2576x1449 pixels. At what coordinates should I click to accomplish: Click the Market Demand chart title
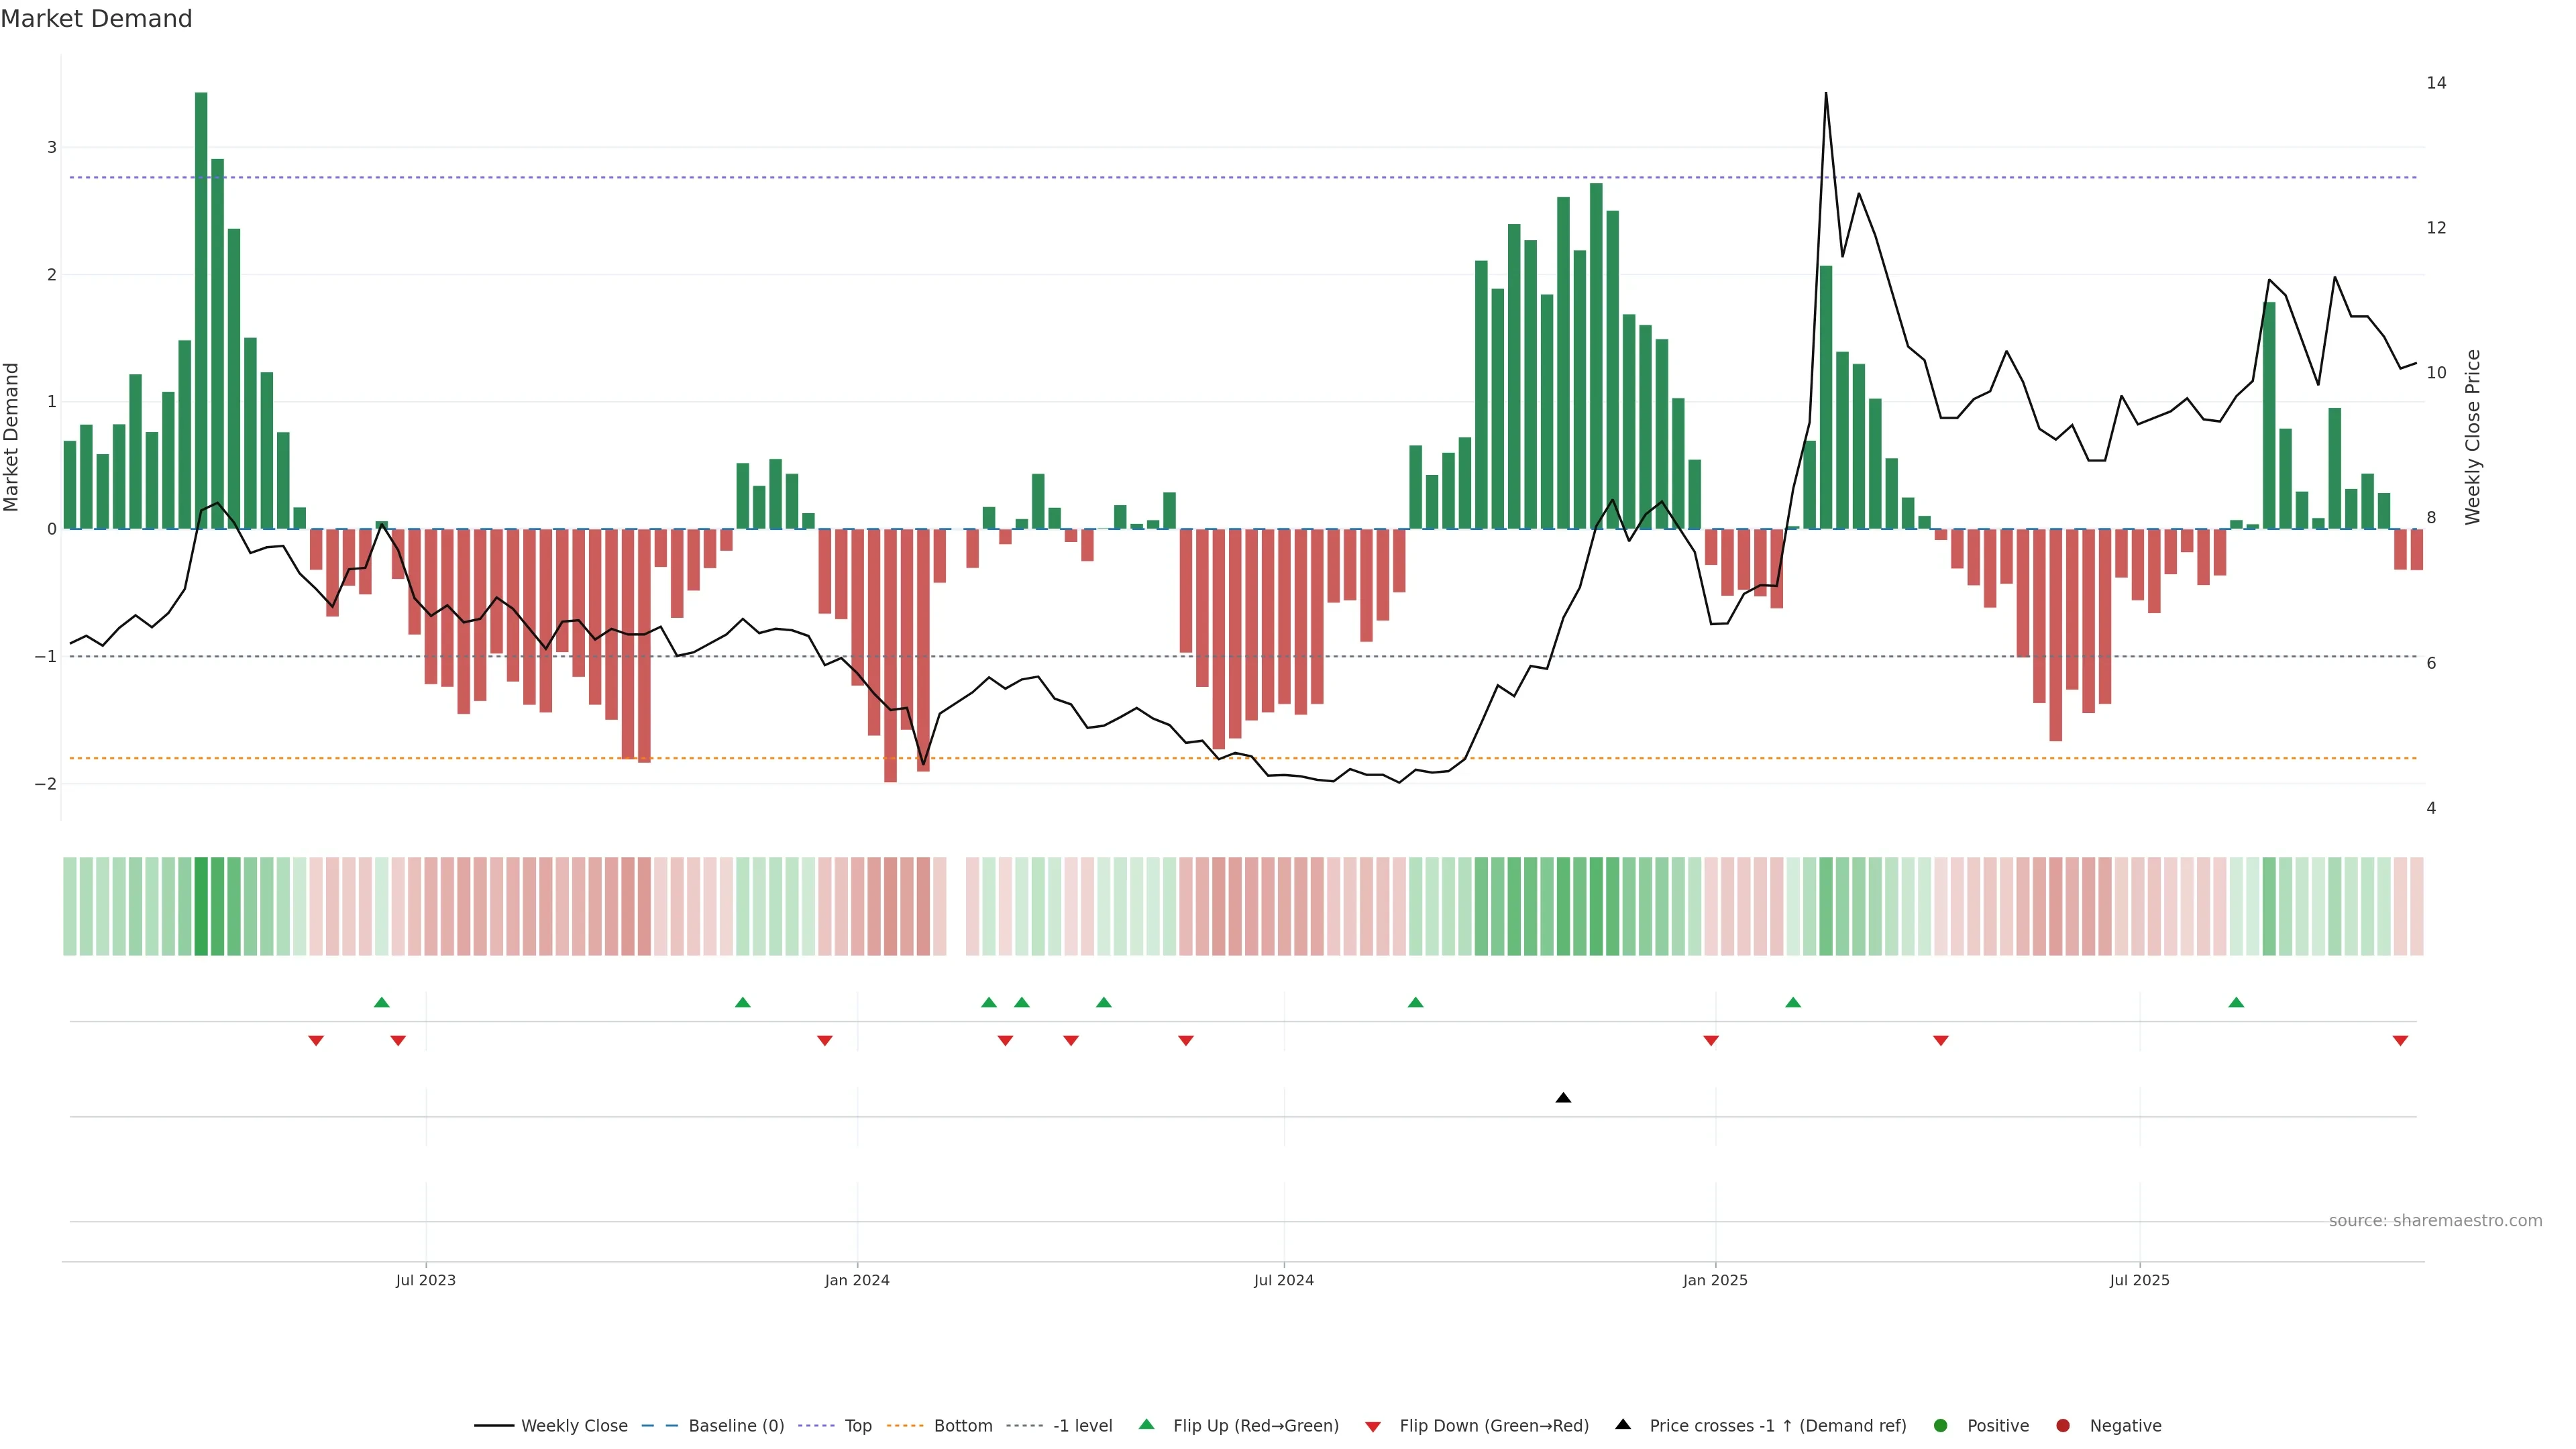point(96,19)
